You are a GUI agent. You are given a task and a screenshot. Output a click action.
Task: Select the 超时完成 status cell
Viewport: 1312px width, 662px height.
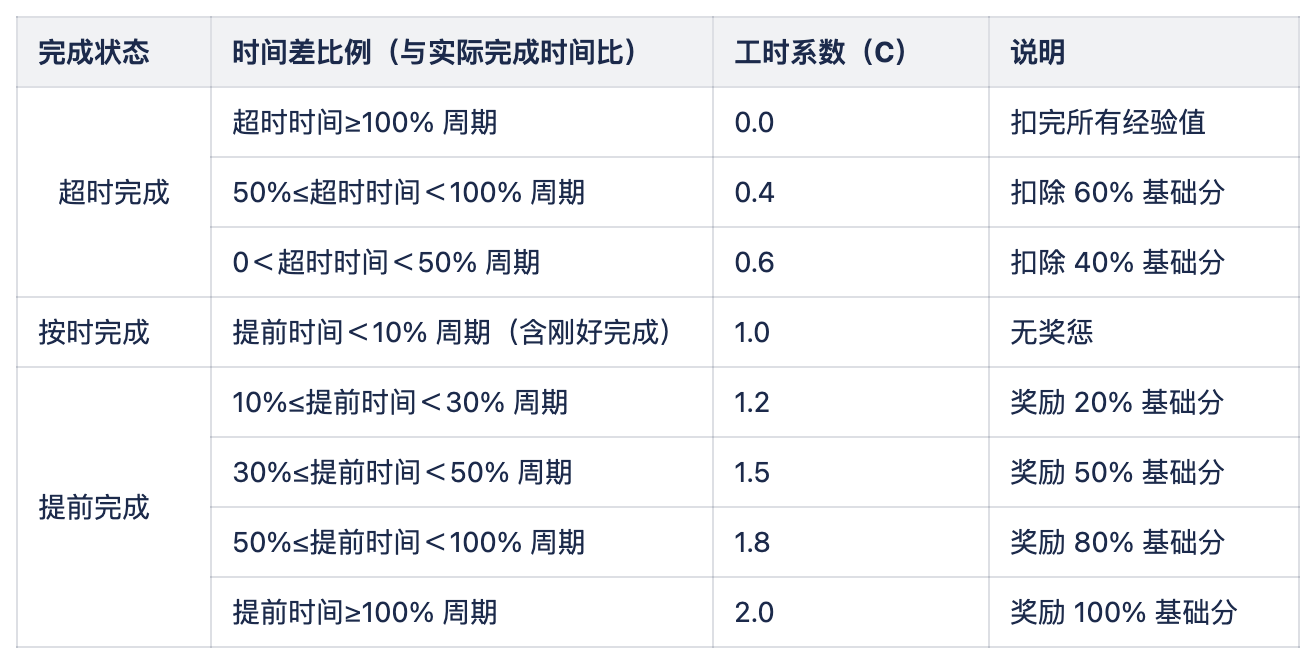click(x=113, y=192)
